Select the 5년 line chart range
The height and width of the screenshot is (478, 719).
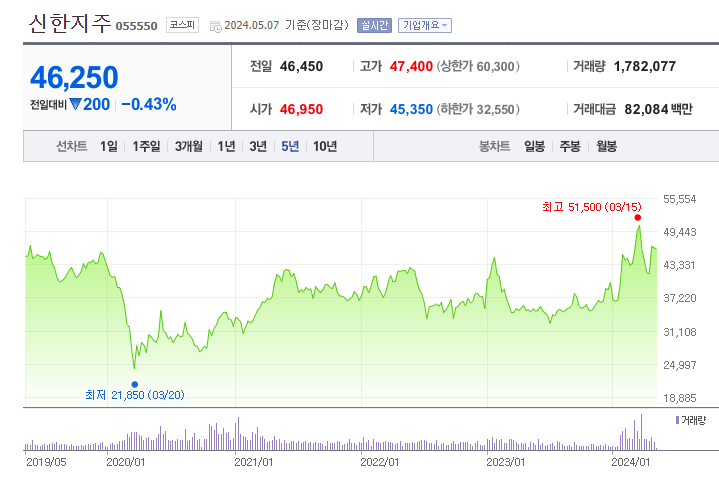click(x=290, y=146)
